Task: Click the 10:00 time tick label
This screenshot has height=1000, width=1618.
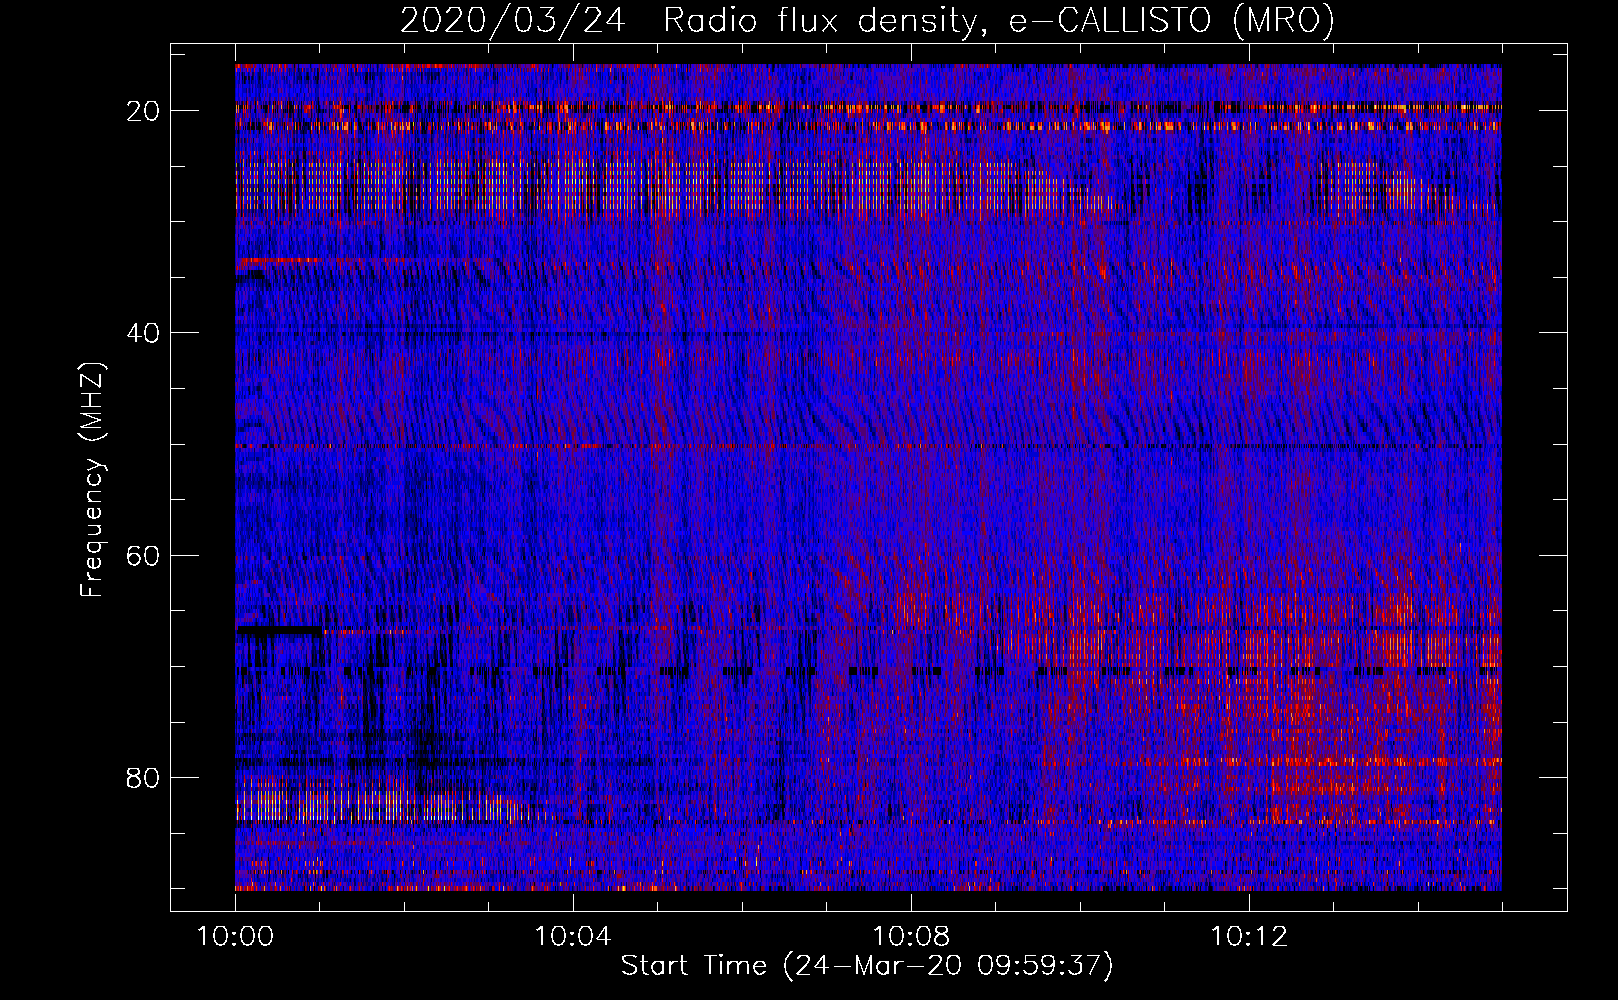Action: coord(235,937)
